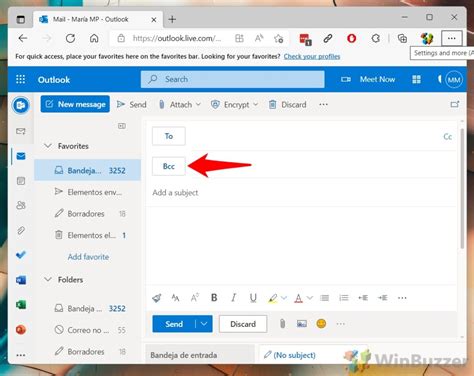Viewport: 474px width, 376px height.
Task: Click the format painter icon
Action: 157,298
